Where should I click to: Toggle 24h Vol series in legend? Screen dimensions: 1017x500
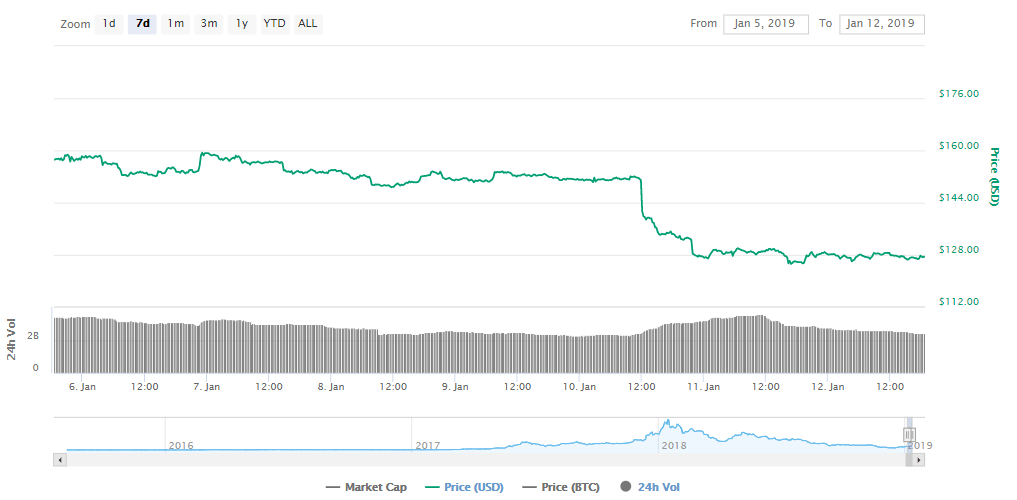(x=658, y=487)
